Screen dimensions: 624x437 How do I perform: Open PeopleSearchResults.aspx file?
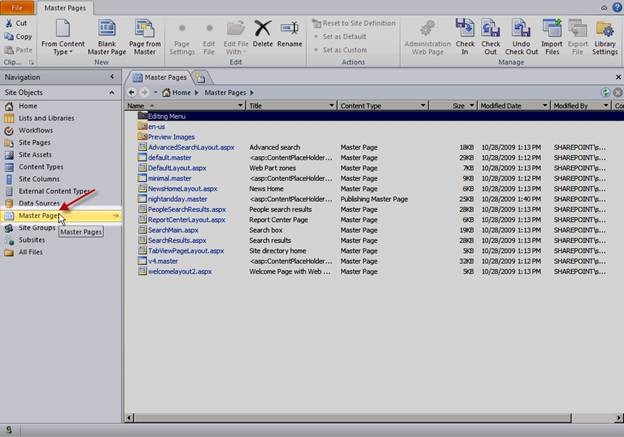(187, 209)
